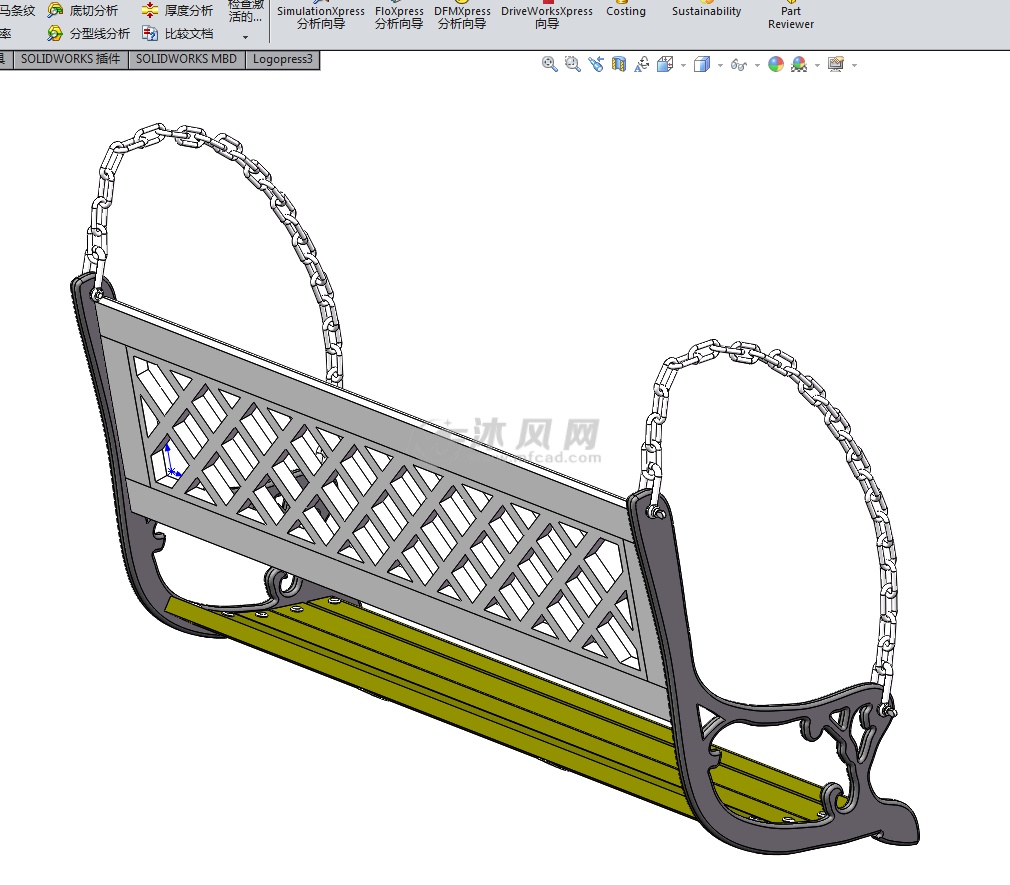Open View Settings monitor icon

tap(836, 65)
